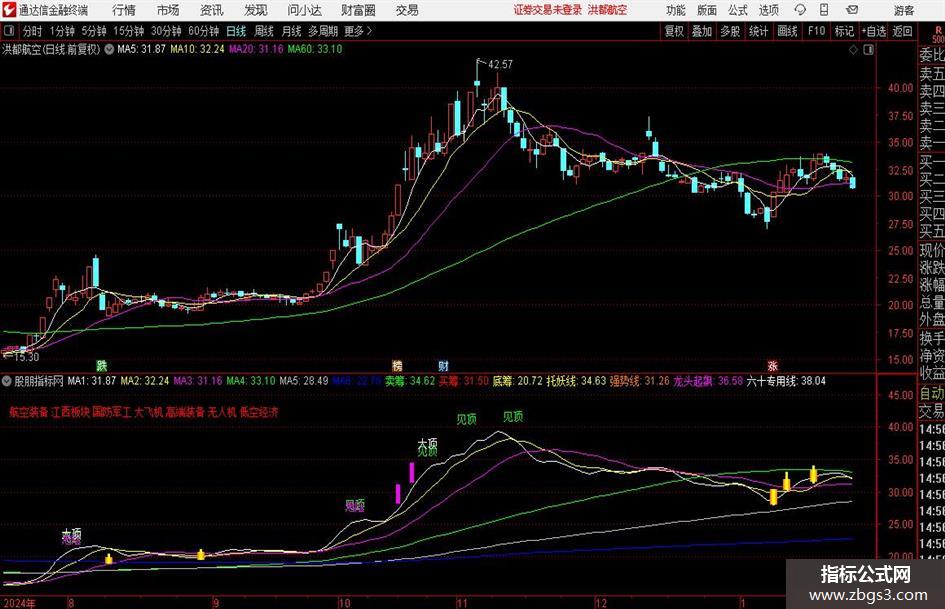Image resolution: width=945 pixels, height=609 pixels.
Task: Click the 15.30 low price marker
Action: click(26, 357)
